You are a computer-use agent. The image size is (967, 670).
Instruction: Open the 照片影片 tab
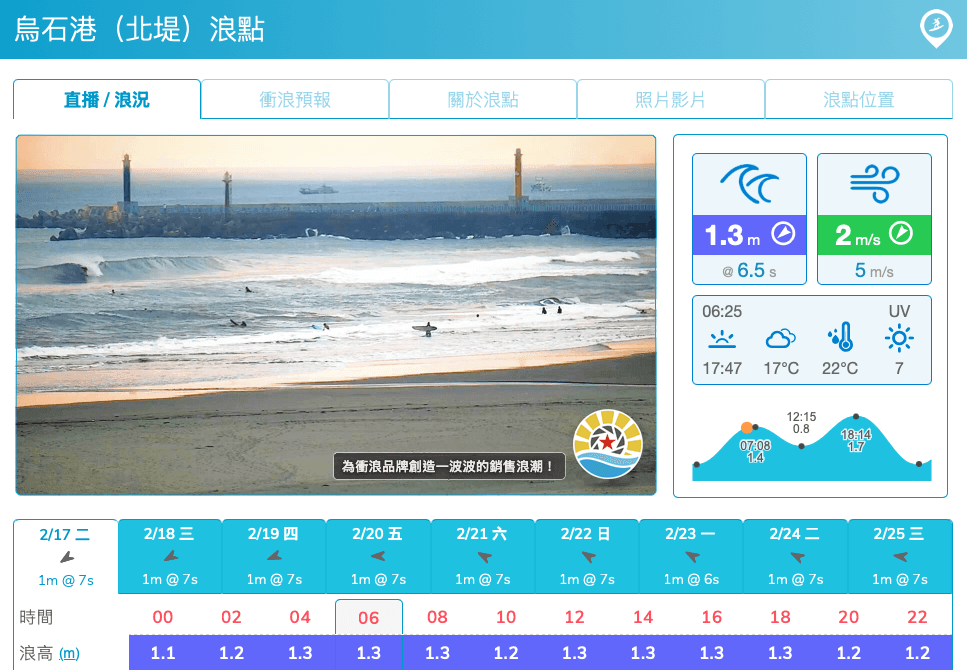click(x=671, y=100)
